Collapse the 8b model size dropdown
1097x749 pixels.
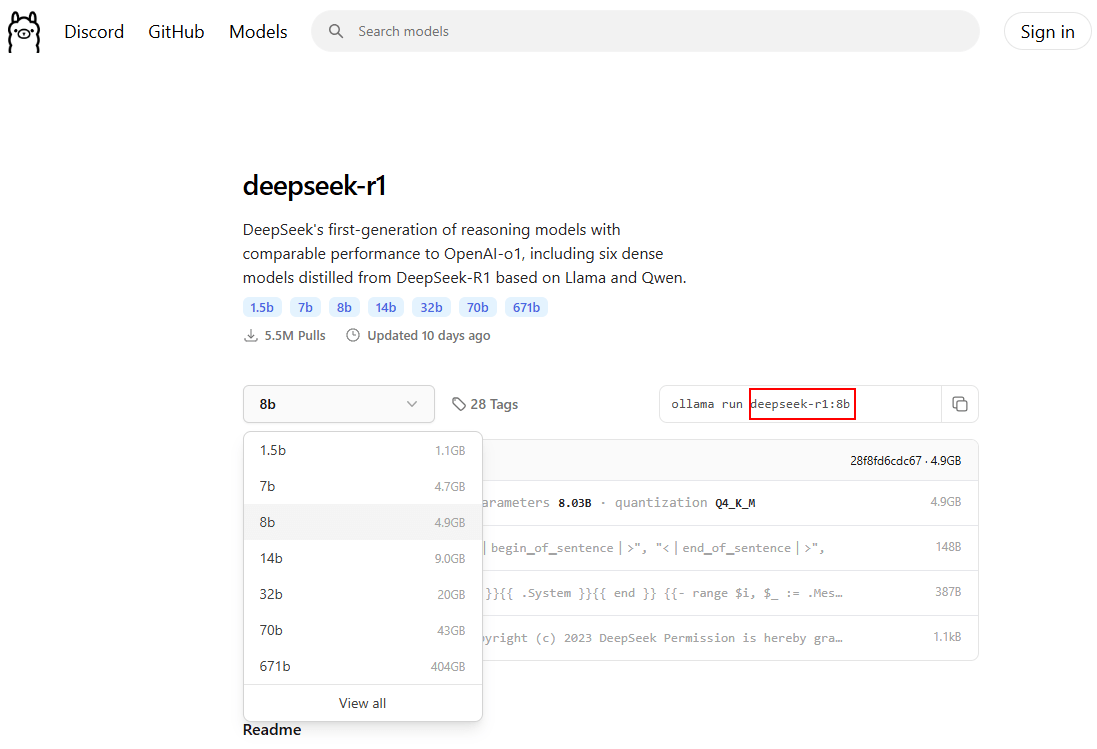338,404
